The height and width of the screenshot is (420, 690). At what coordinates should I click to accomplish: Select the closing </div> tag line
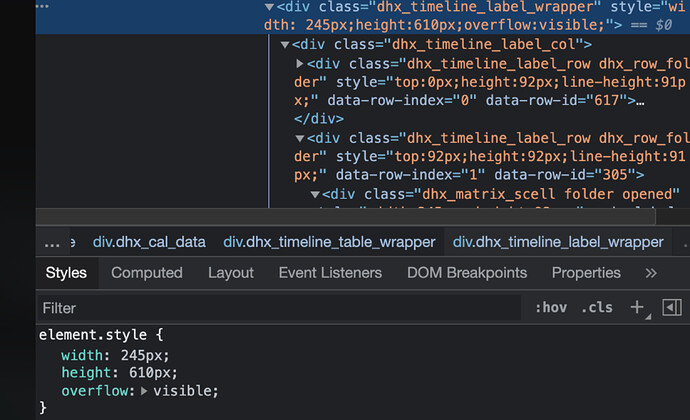pos(319,119)
